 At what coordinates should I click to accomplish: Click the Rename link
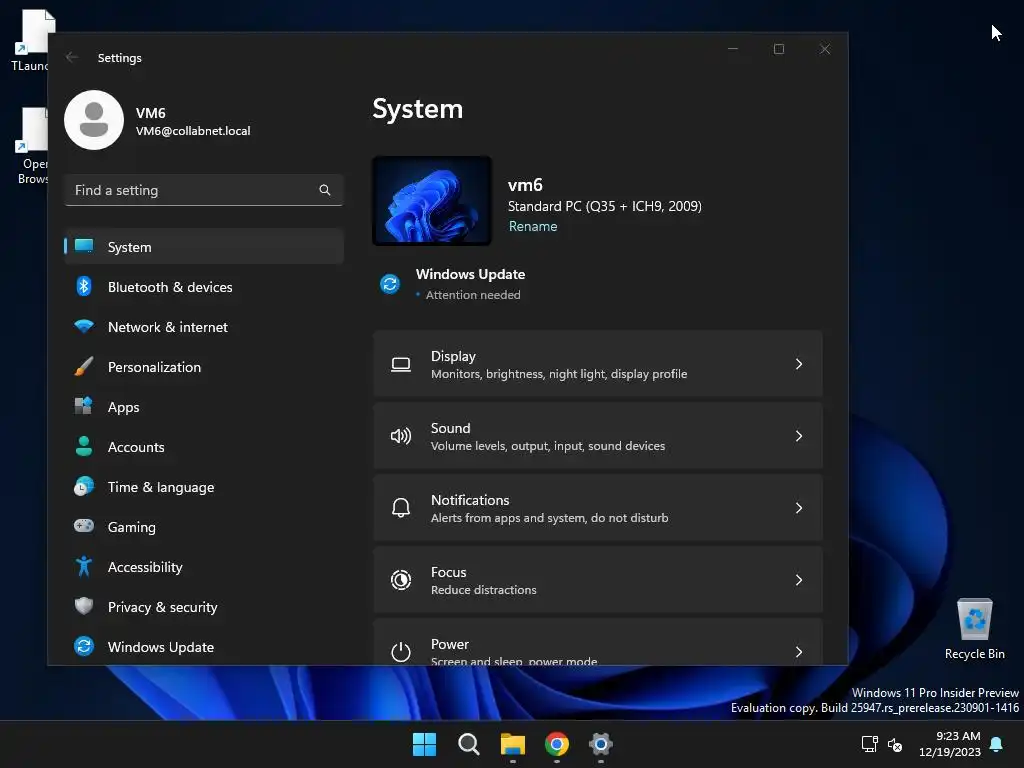[533, 226]
